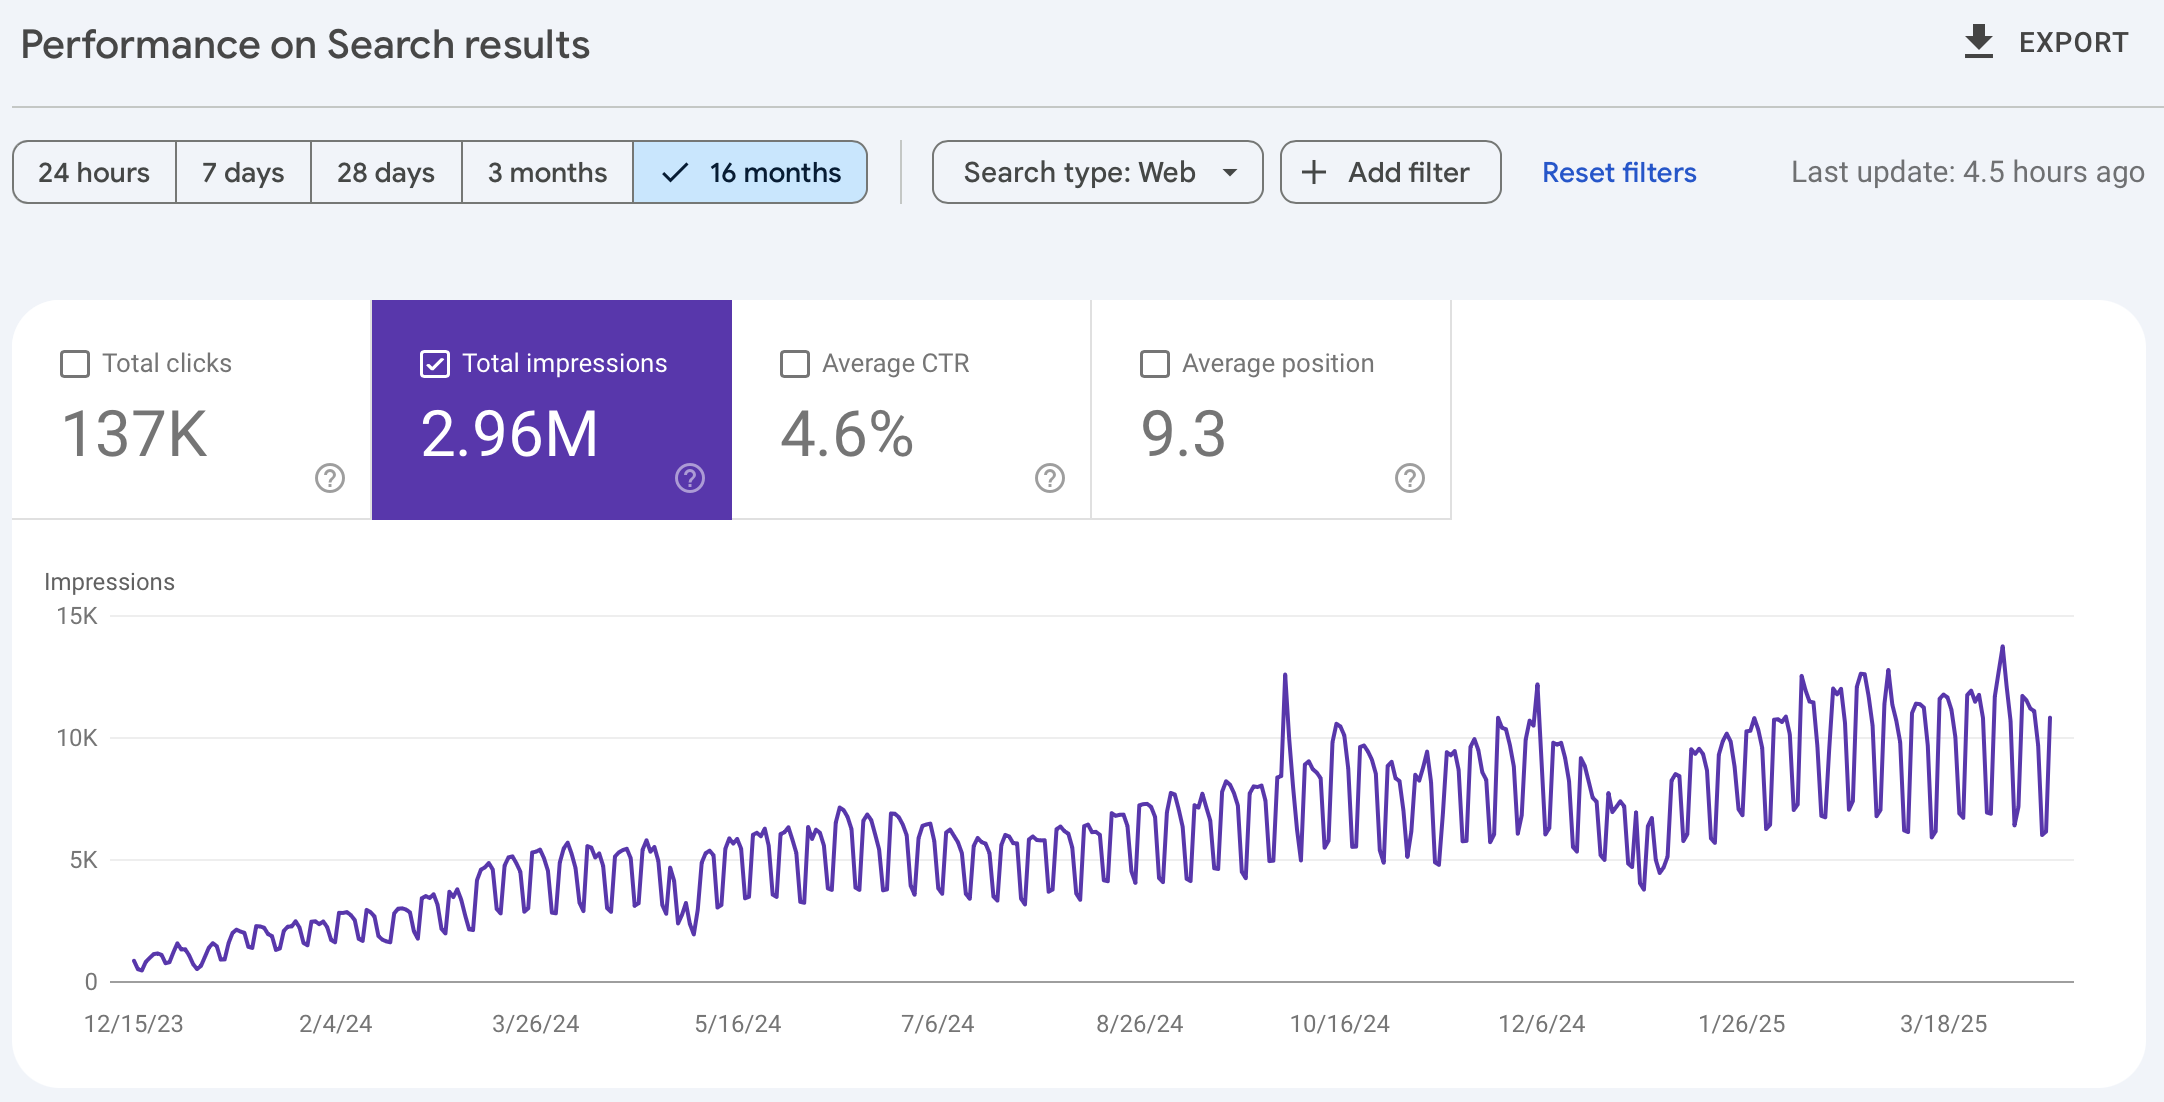Click the Reset filters link
This screenshot has width=2164, height=1102.
pos(1619,172)
